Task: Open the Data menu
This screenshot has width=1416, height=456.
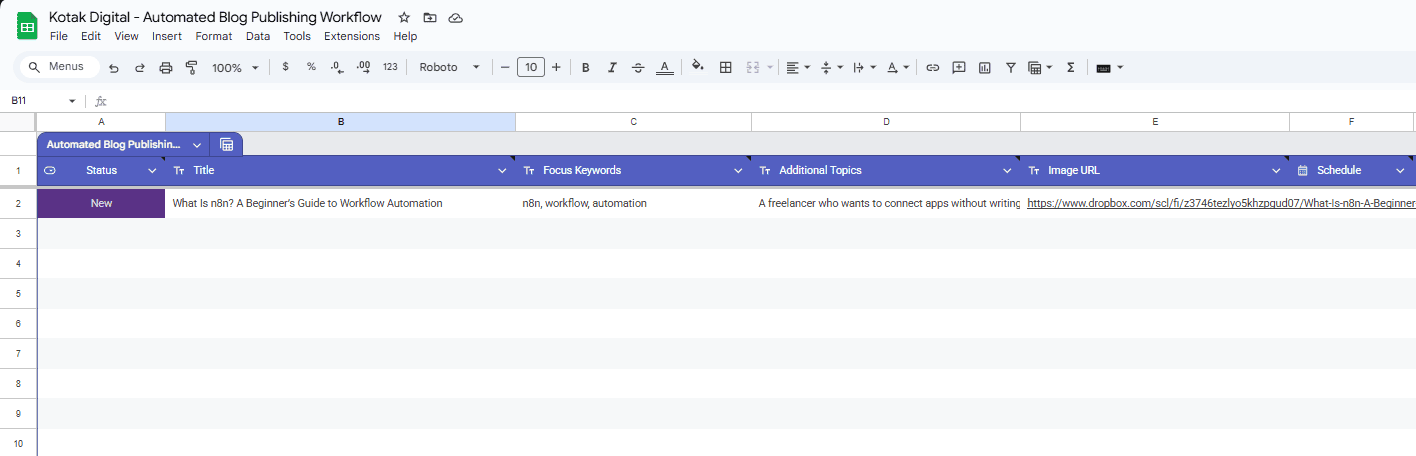Action: tap(258, 36)
